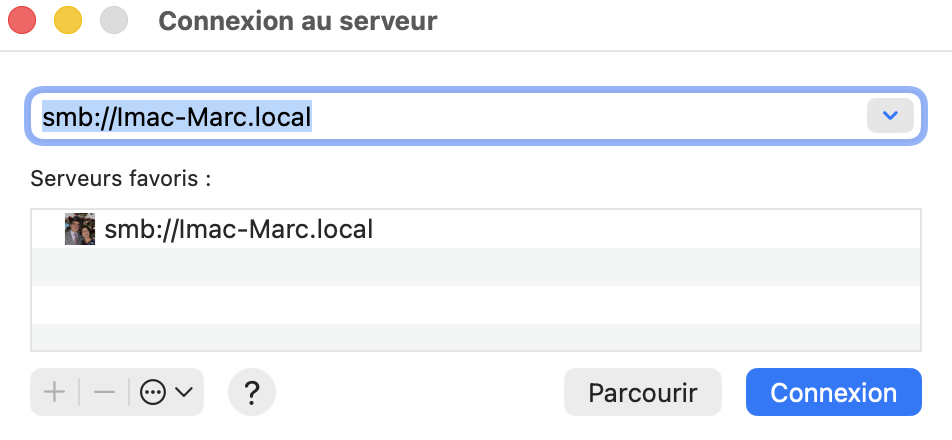Open help with the question mark button
The height and width of the screenshot is (440, 952).
(252, 392)
